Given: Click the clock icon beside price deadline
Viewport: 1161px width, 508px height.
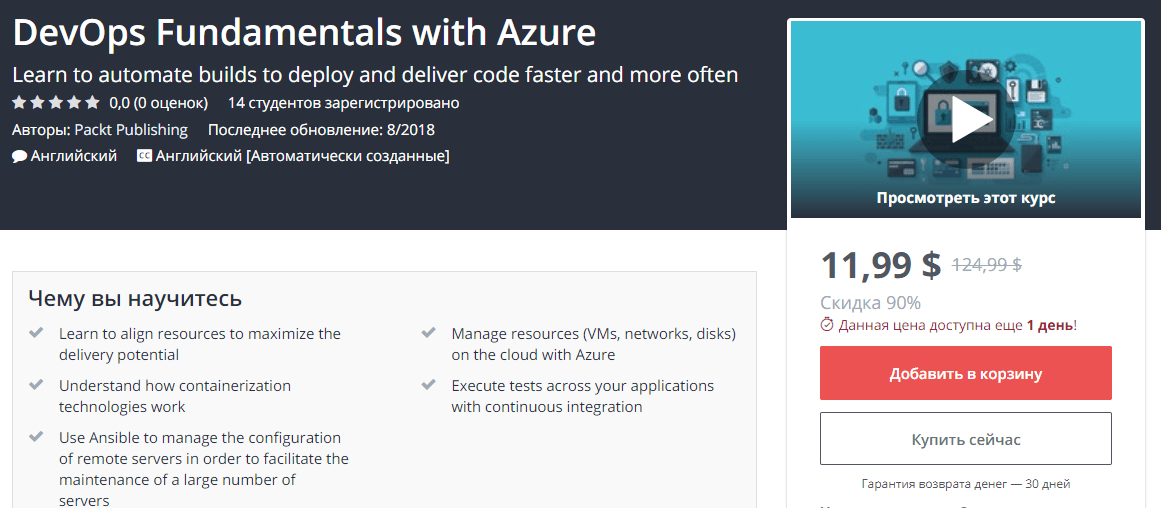Looking at the screenshot, I should [x=827, y=324].
